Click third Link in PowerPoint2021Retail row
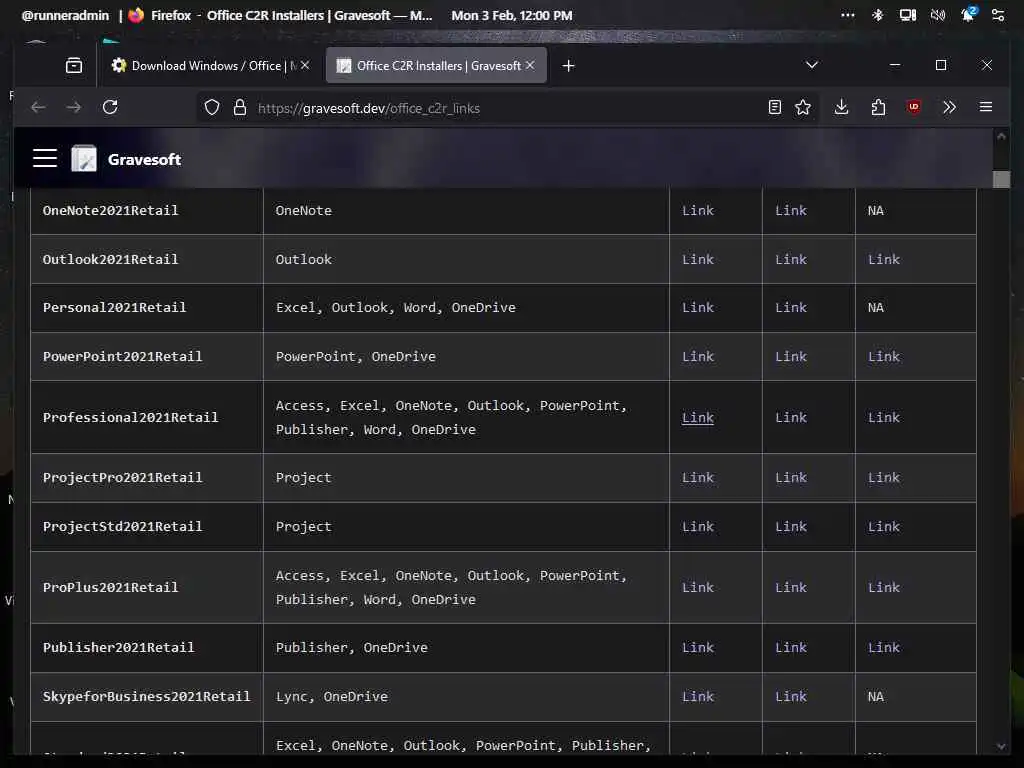The height and width of the screenshot is (768, 1024). click(883, 357)
